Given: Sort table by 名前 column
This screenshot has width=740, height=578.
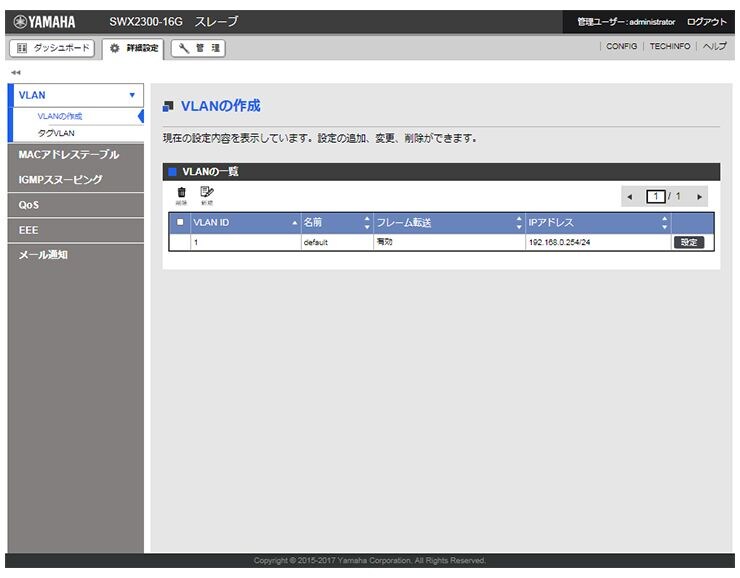Looking at the screenshot, I should click(x=336, y=222).
